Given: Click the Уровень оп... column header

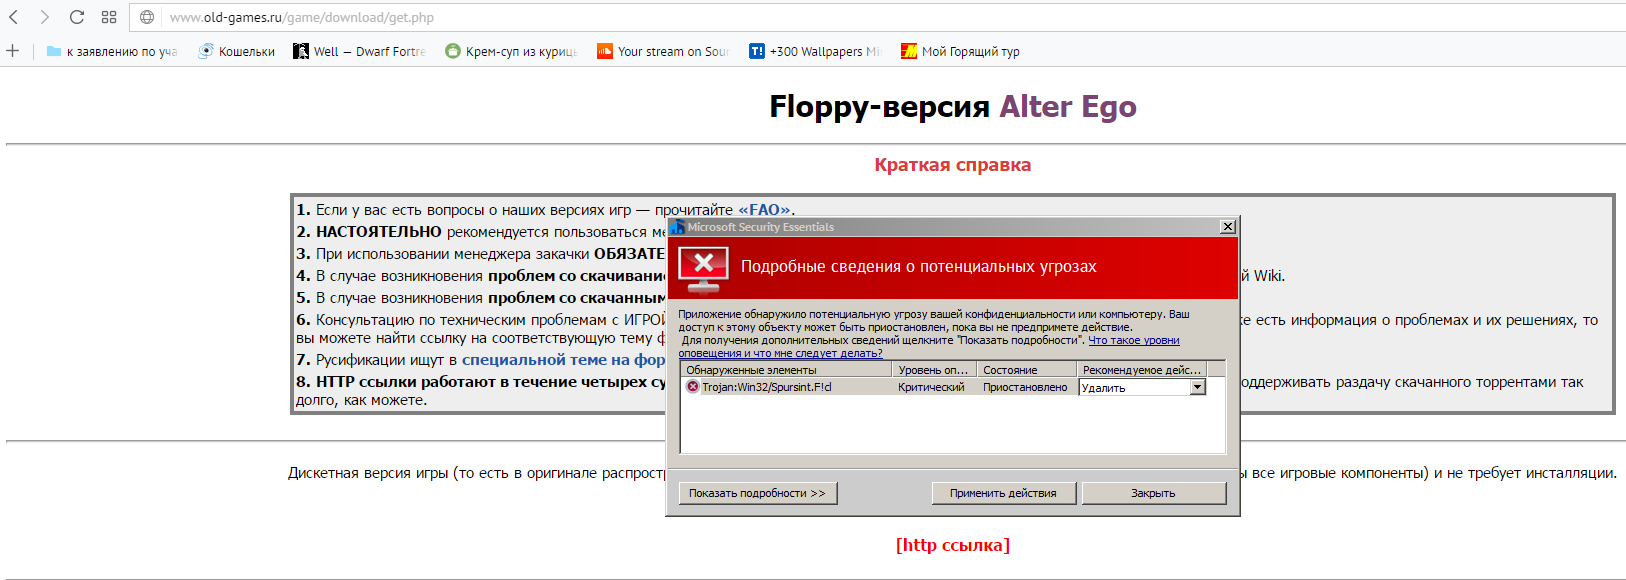Looking at the screenshot, I should (934, 370).
